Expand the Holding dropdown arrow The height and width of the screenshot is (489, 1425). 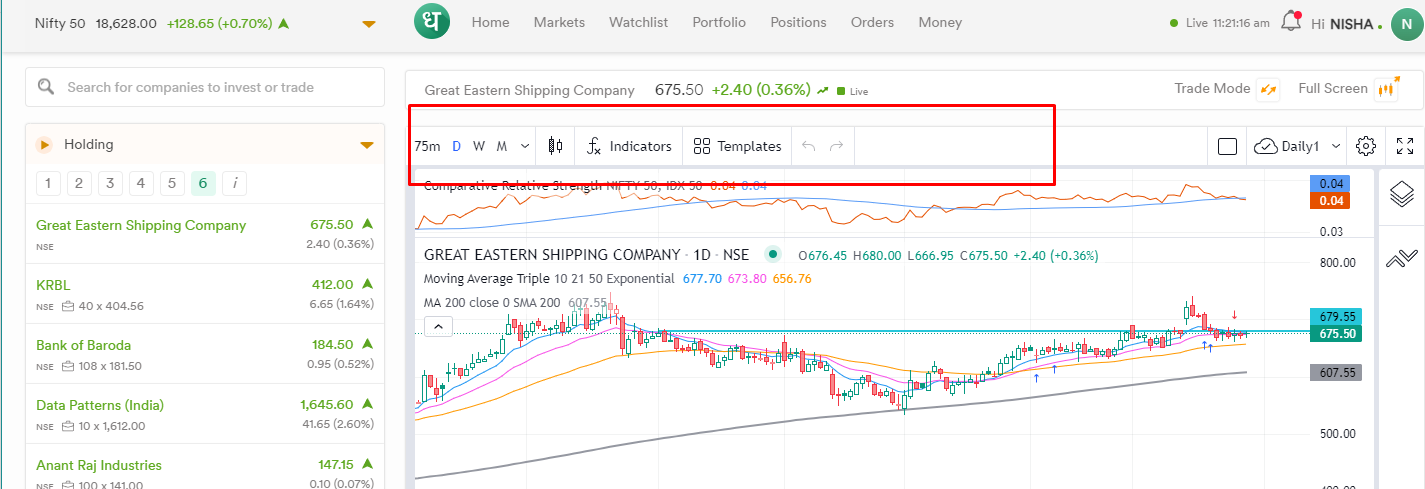[367, 146]
